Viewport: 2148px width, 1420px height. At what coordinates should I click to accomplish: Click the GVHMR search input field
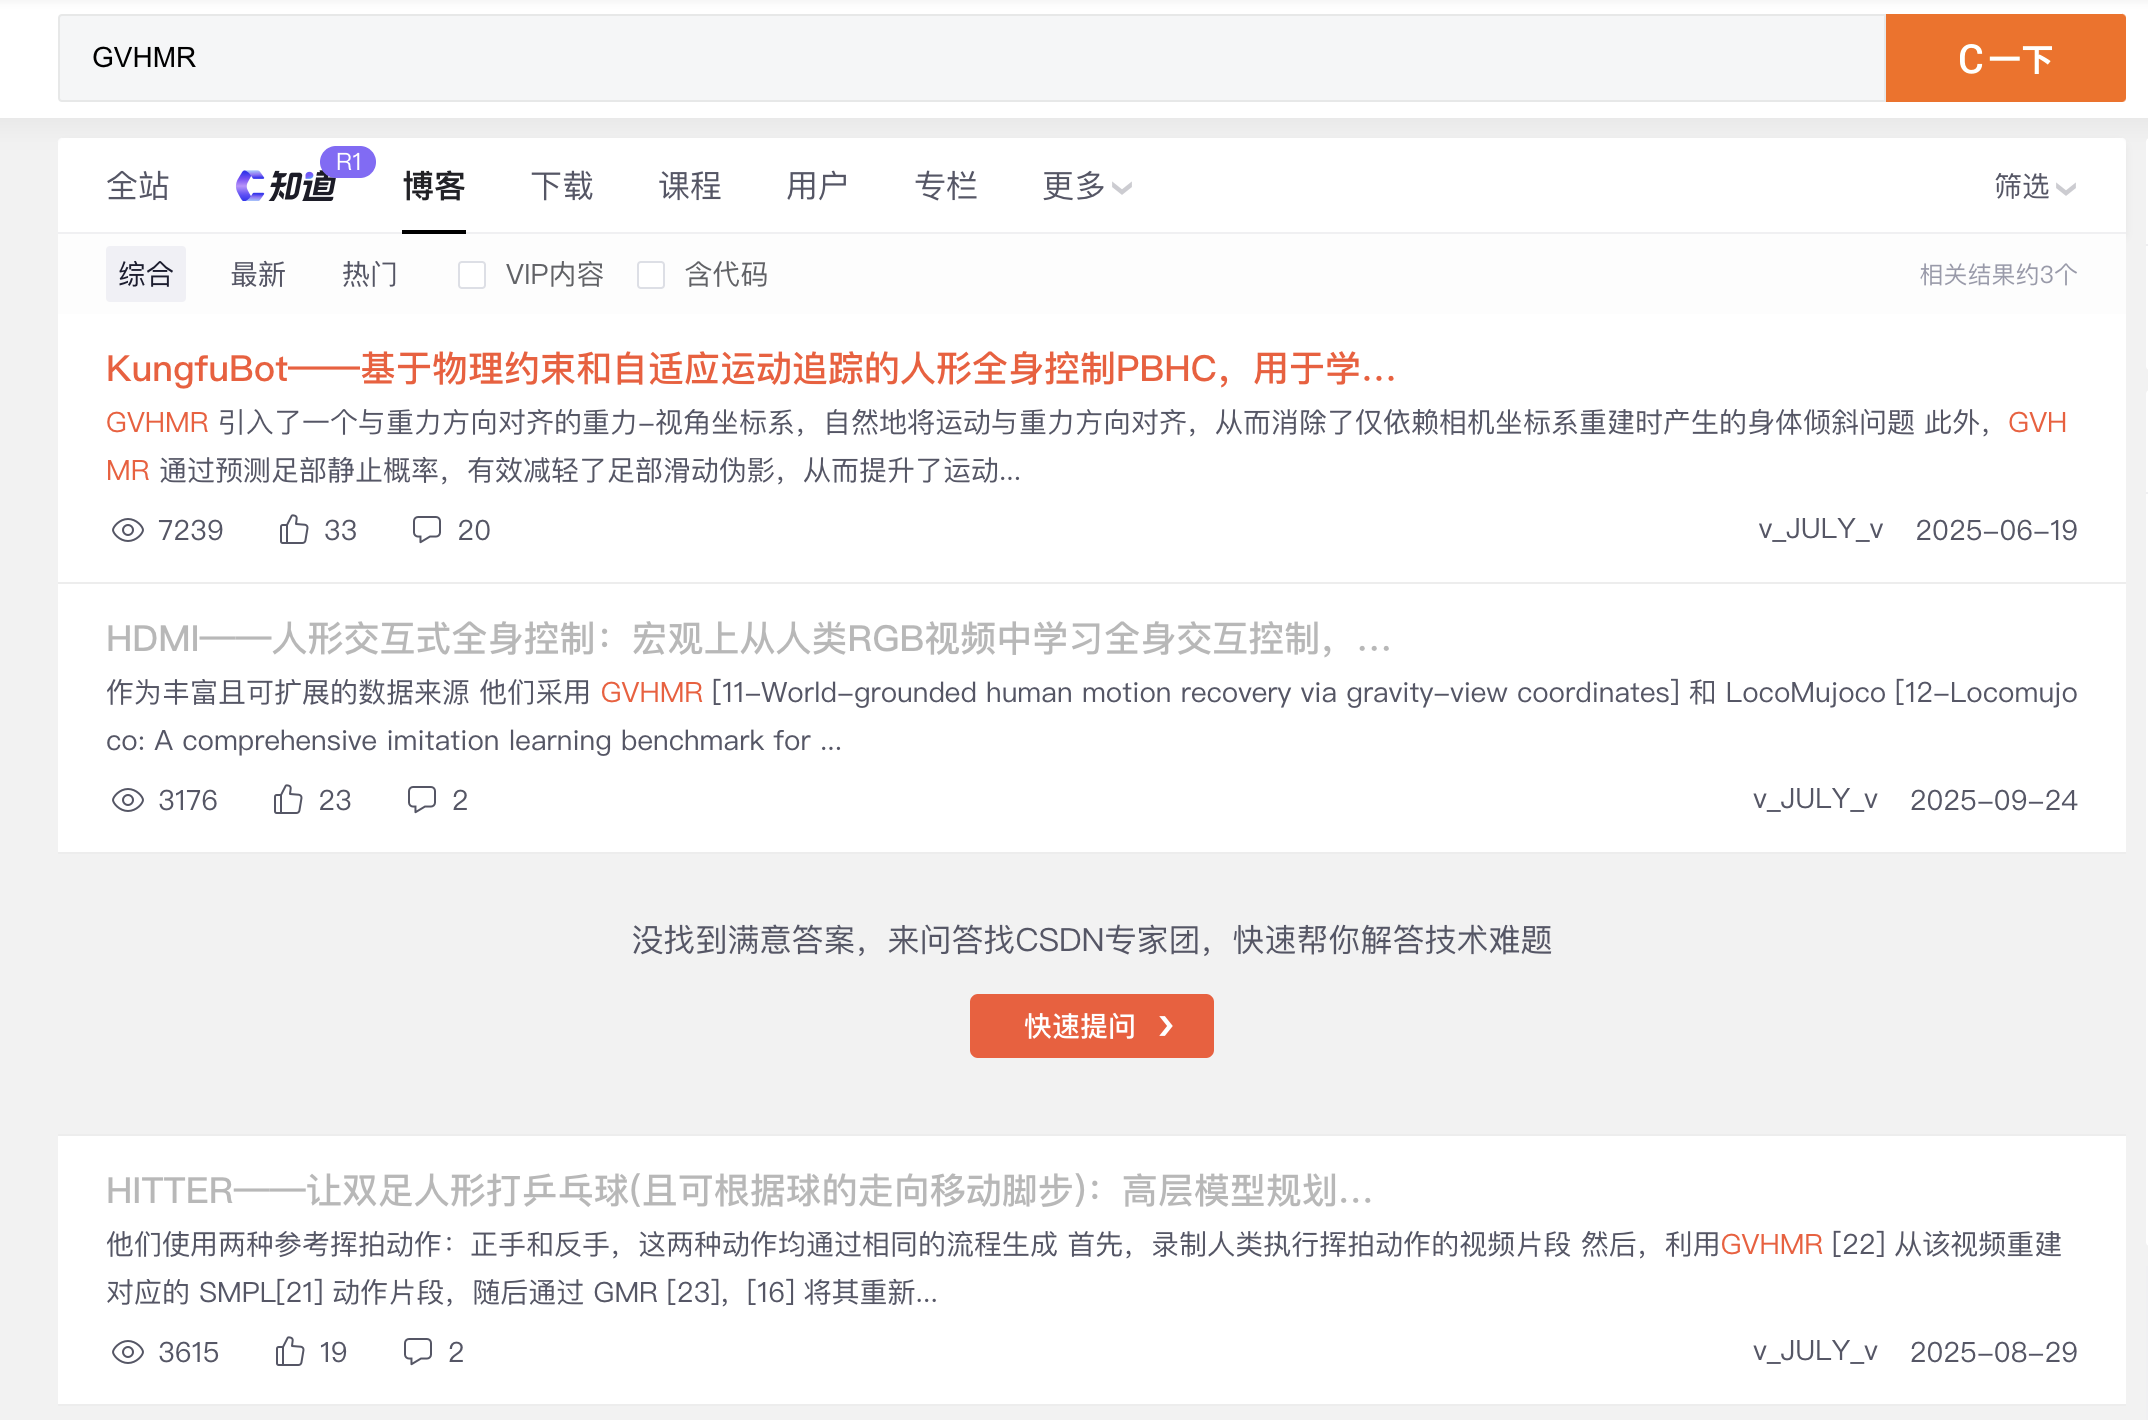pos(970,58)
